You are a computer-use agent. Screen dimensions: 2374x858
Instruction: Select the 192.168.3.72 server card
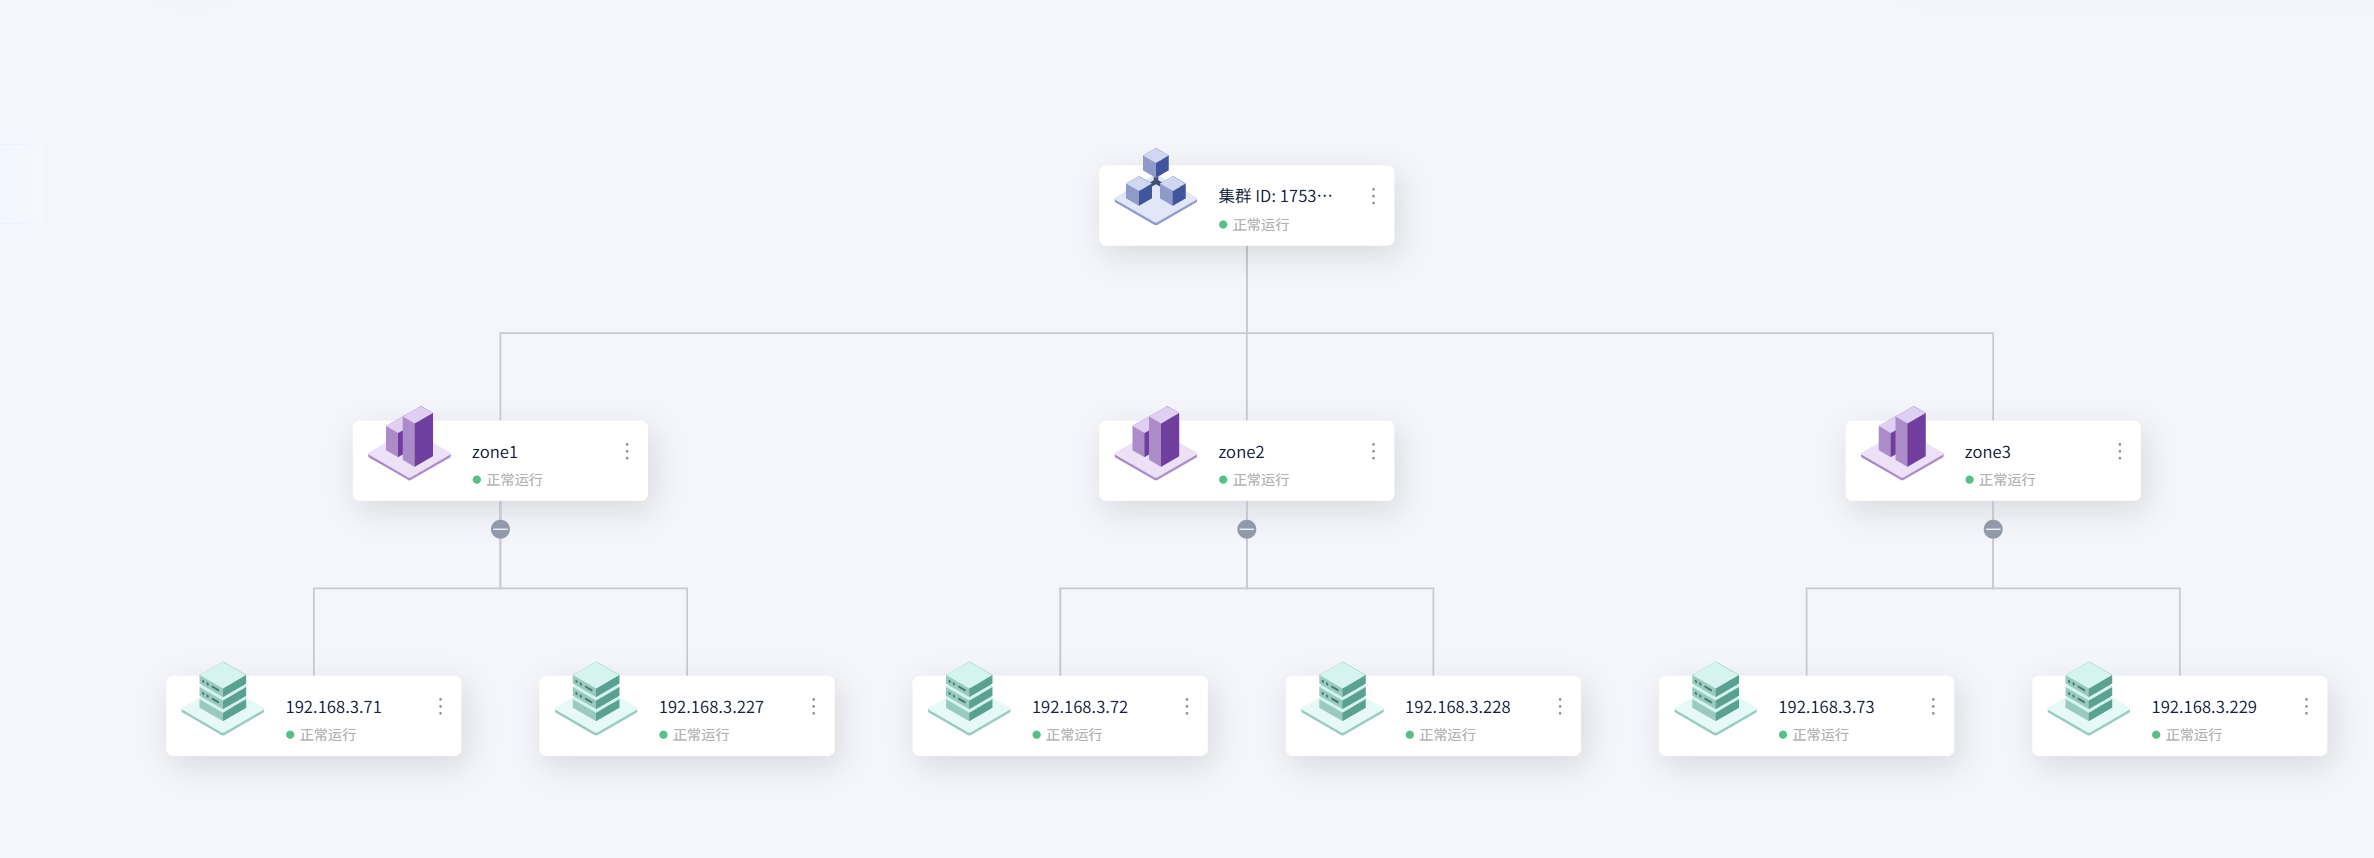click(1060, 716)
